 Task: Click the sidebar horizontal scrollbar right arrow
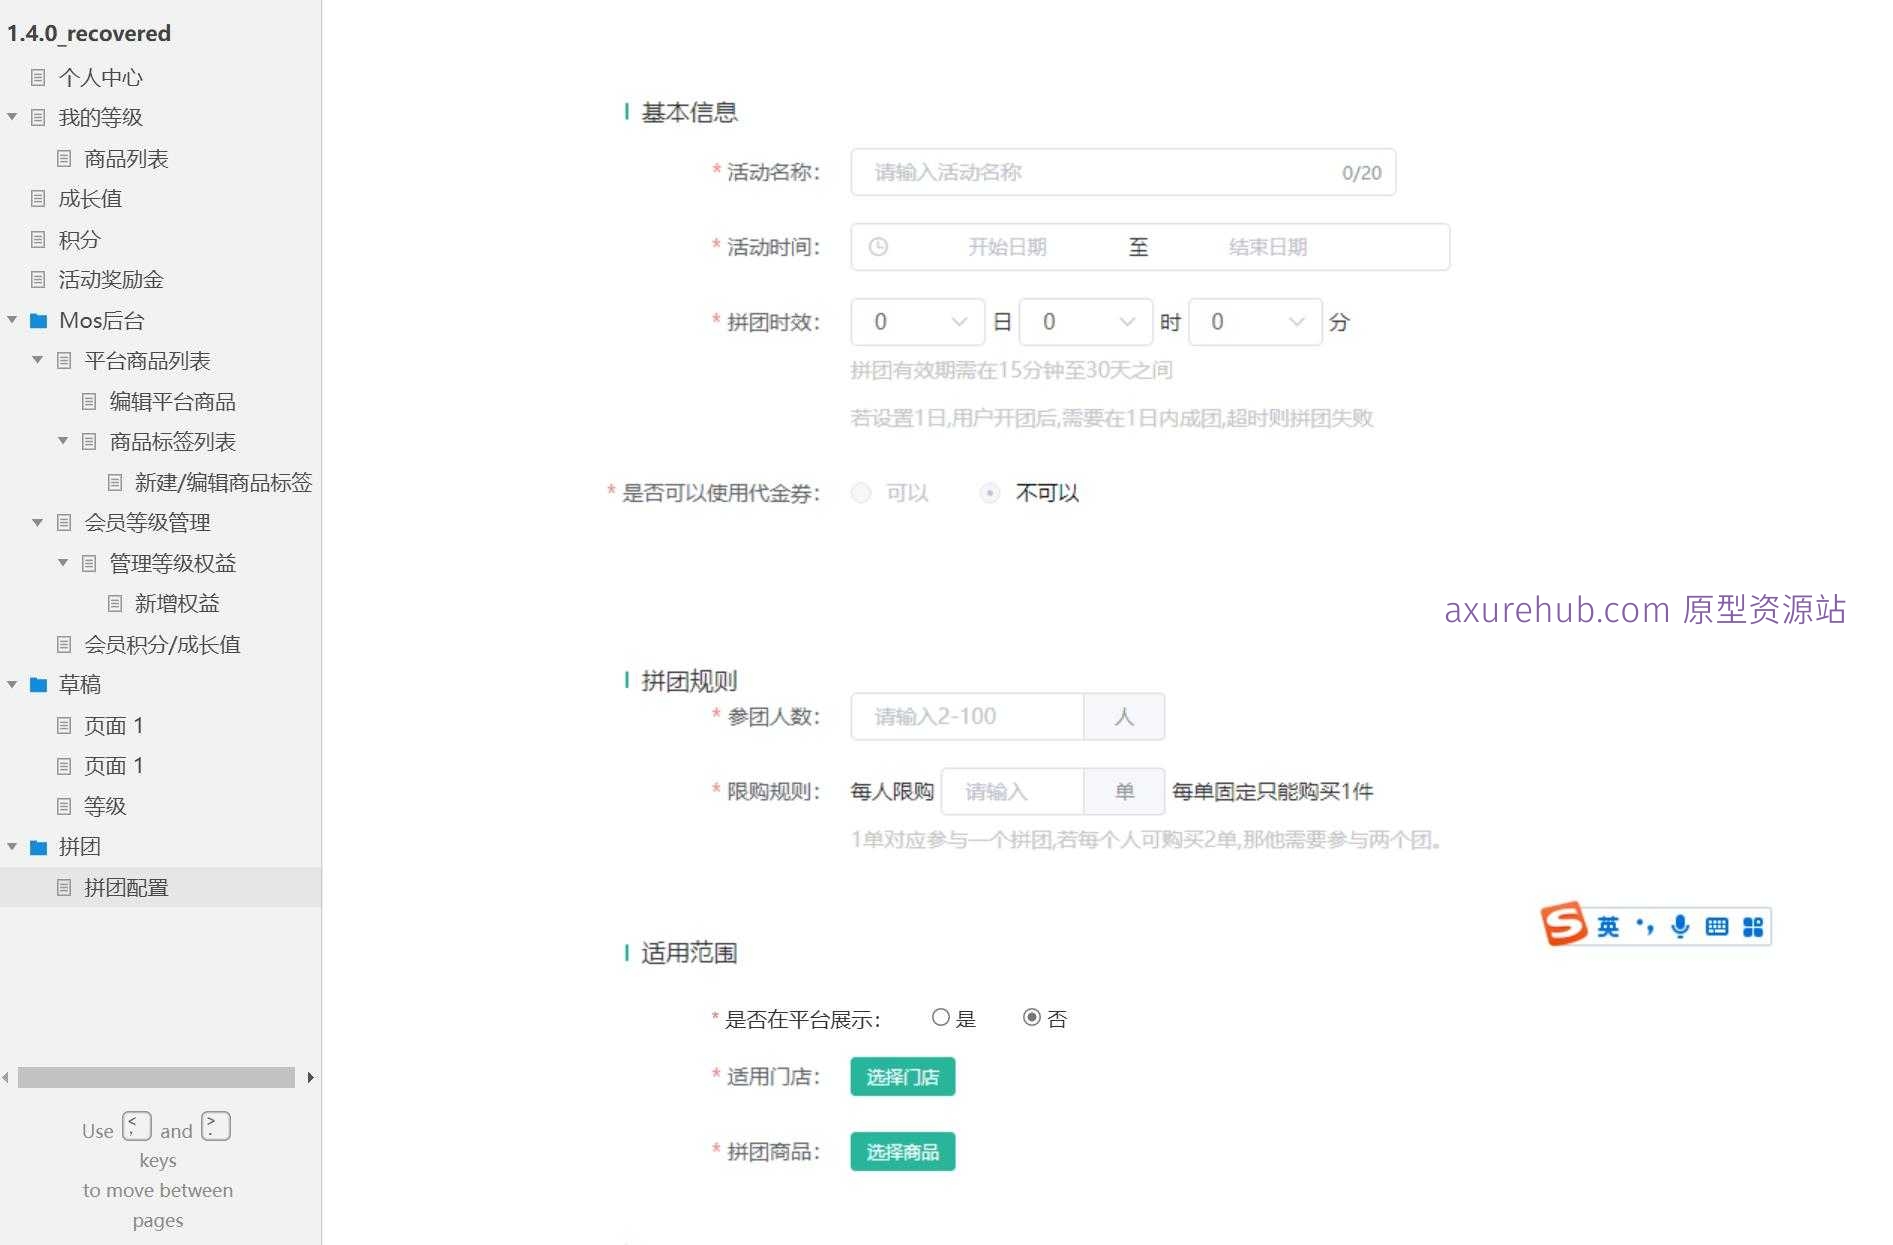click(311, 1077)
